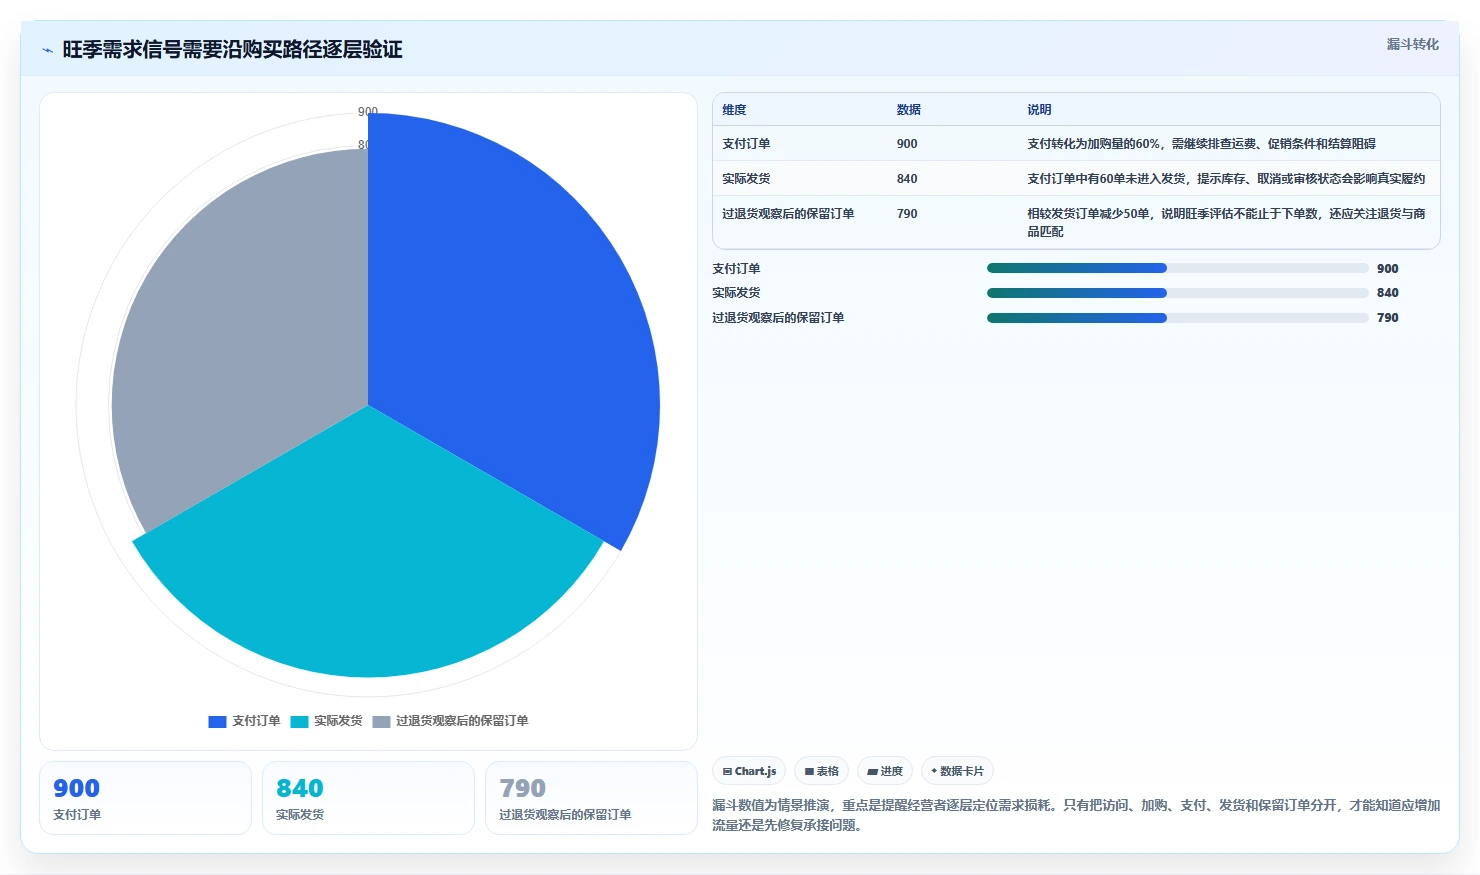Open the 840 实际发货 data card
This screenshot has height=875, width=1480.
(368, 798)
